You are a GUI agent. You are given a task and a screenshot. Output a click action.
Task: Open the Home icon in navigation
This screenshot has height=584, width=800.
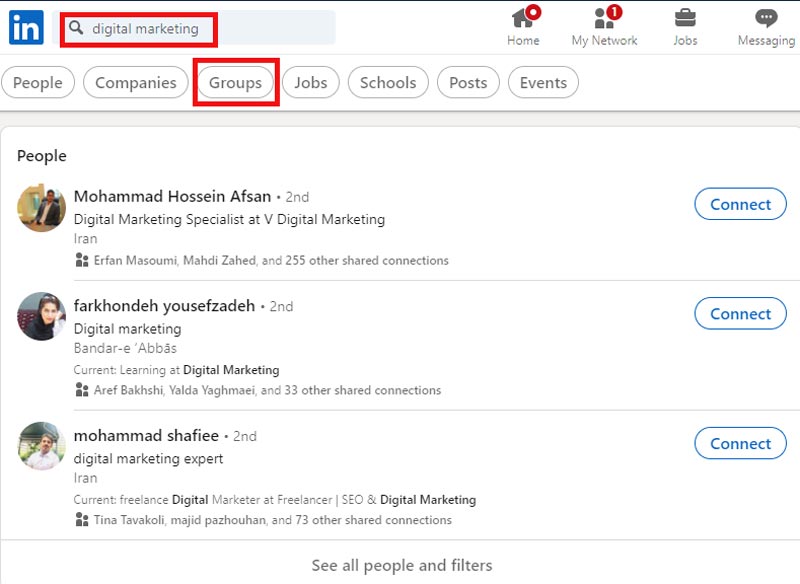coord(523,20)
